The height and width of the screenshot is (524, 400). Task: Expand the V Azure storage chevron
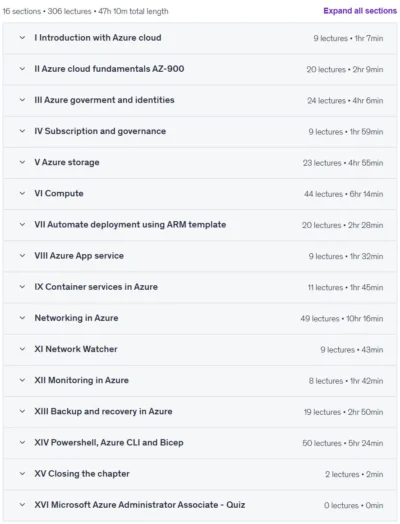click(x=22, y=162)
